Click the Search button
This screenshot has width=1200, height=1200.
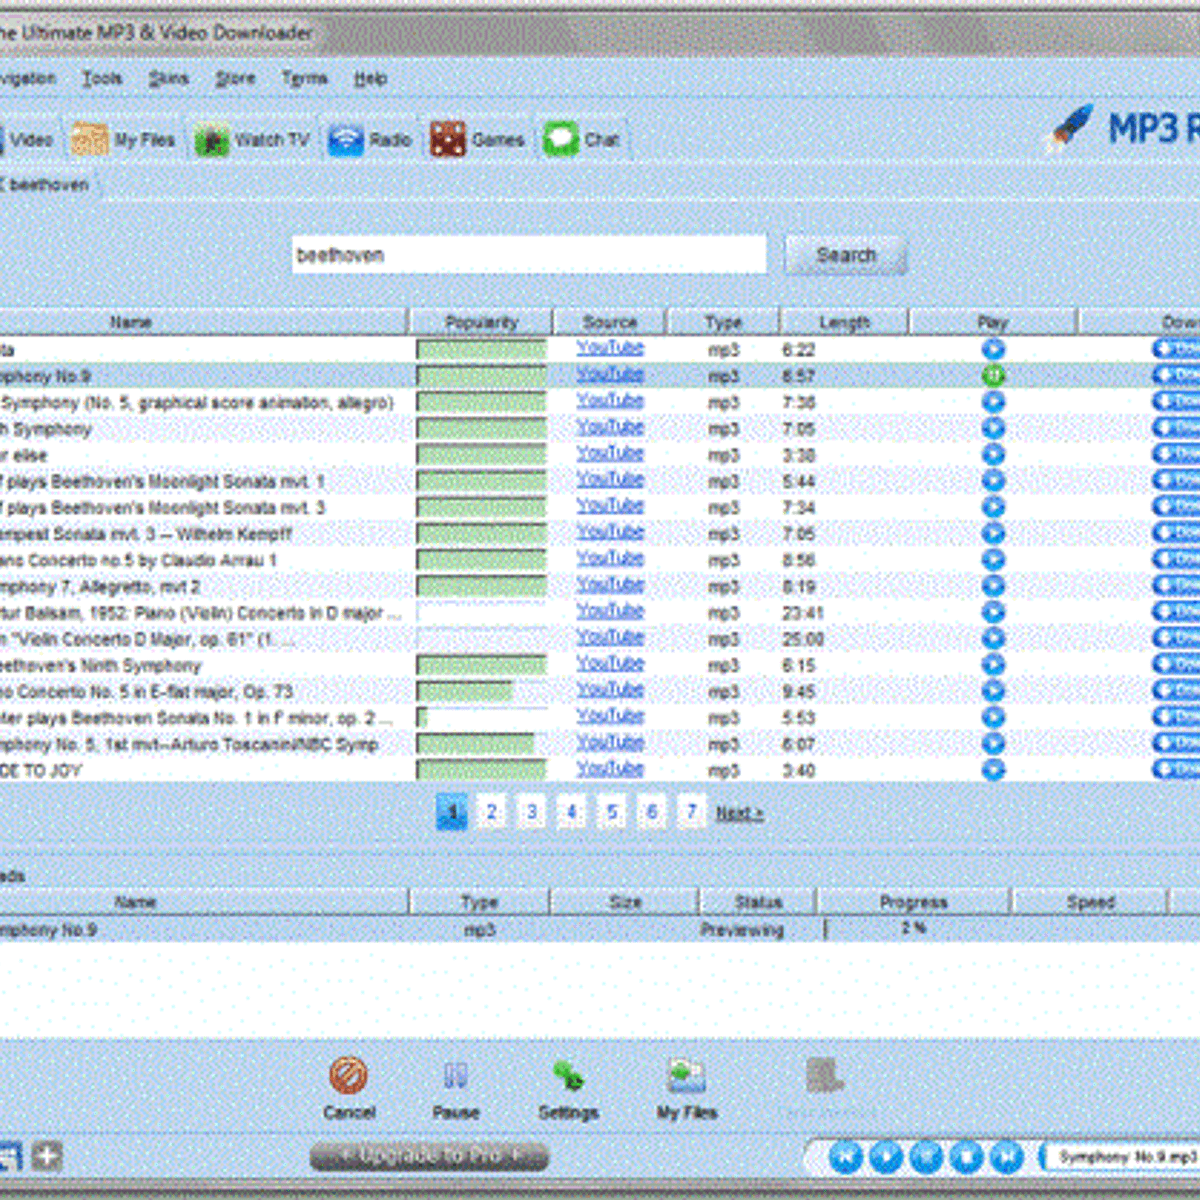(845, 255)
